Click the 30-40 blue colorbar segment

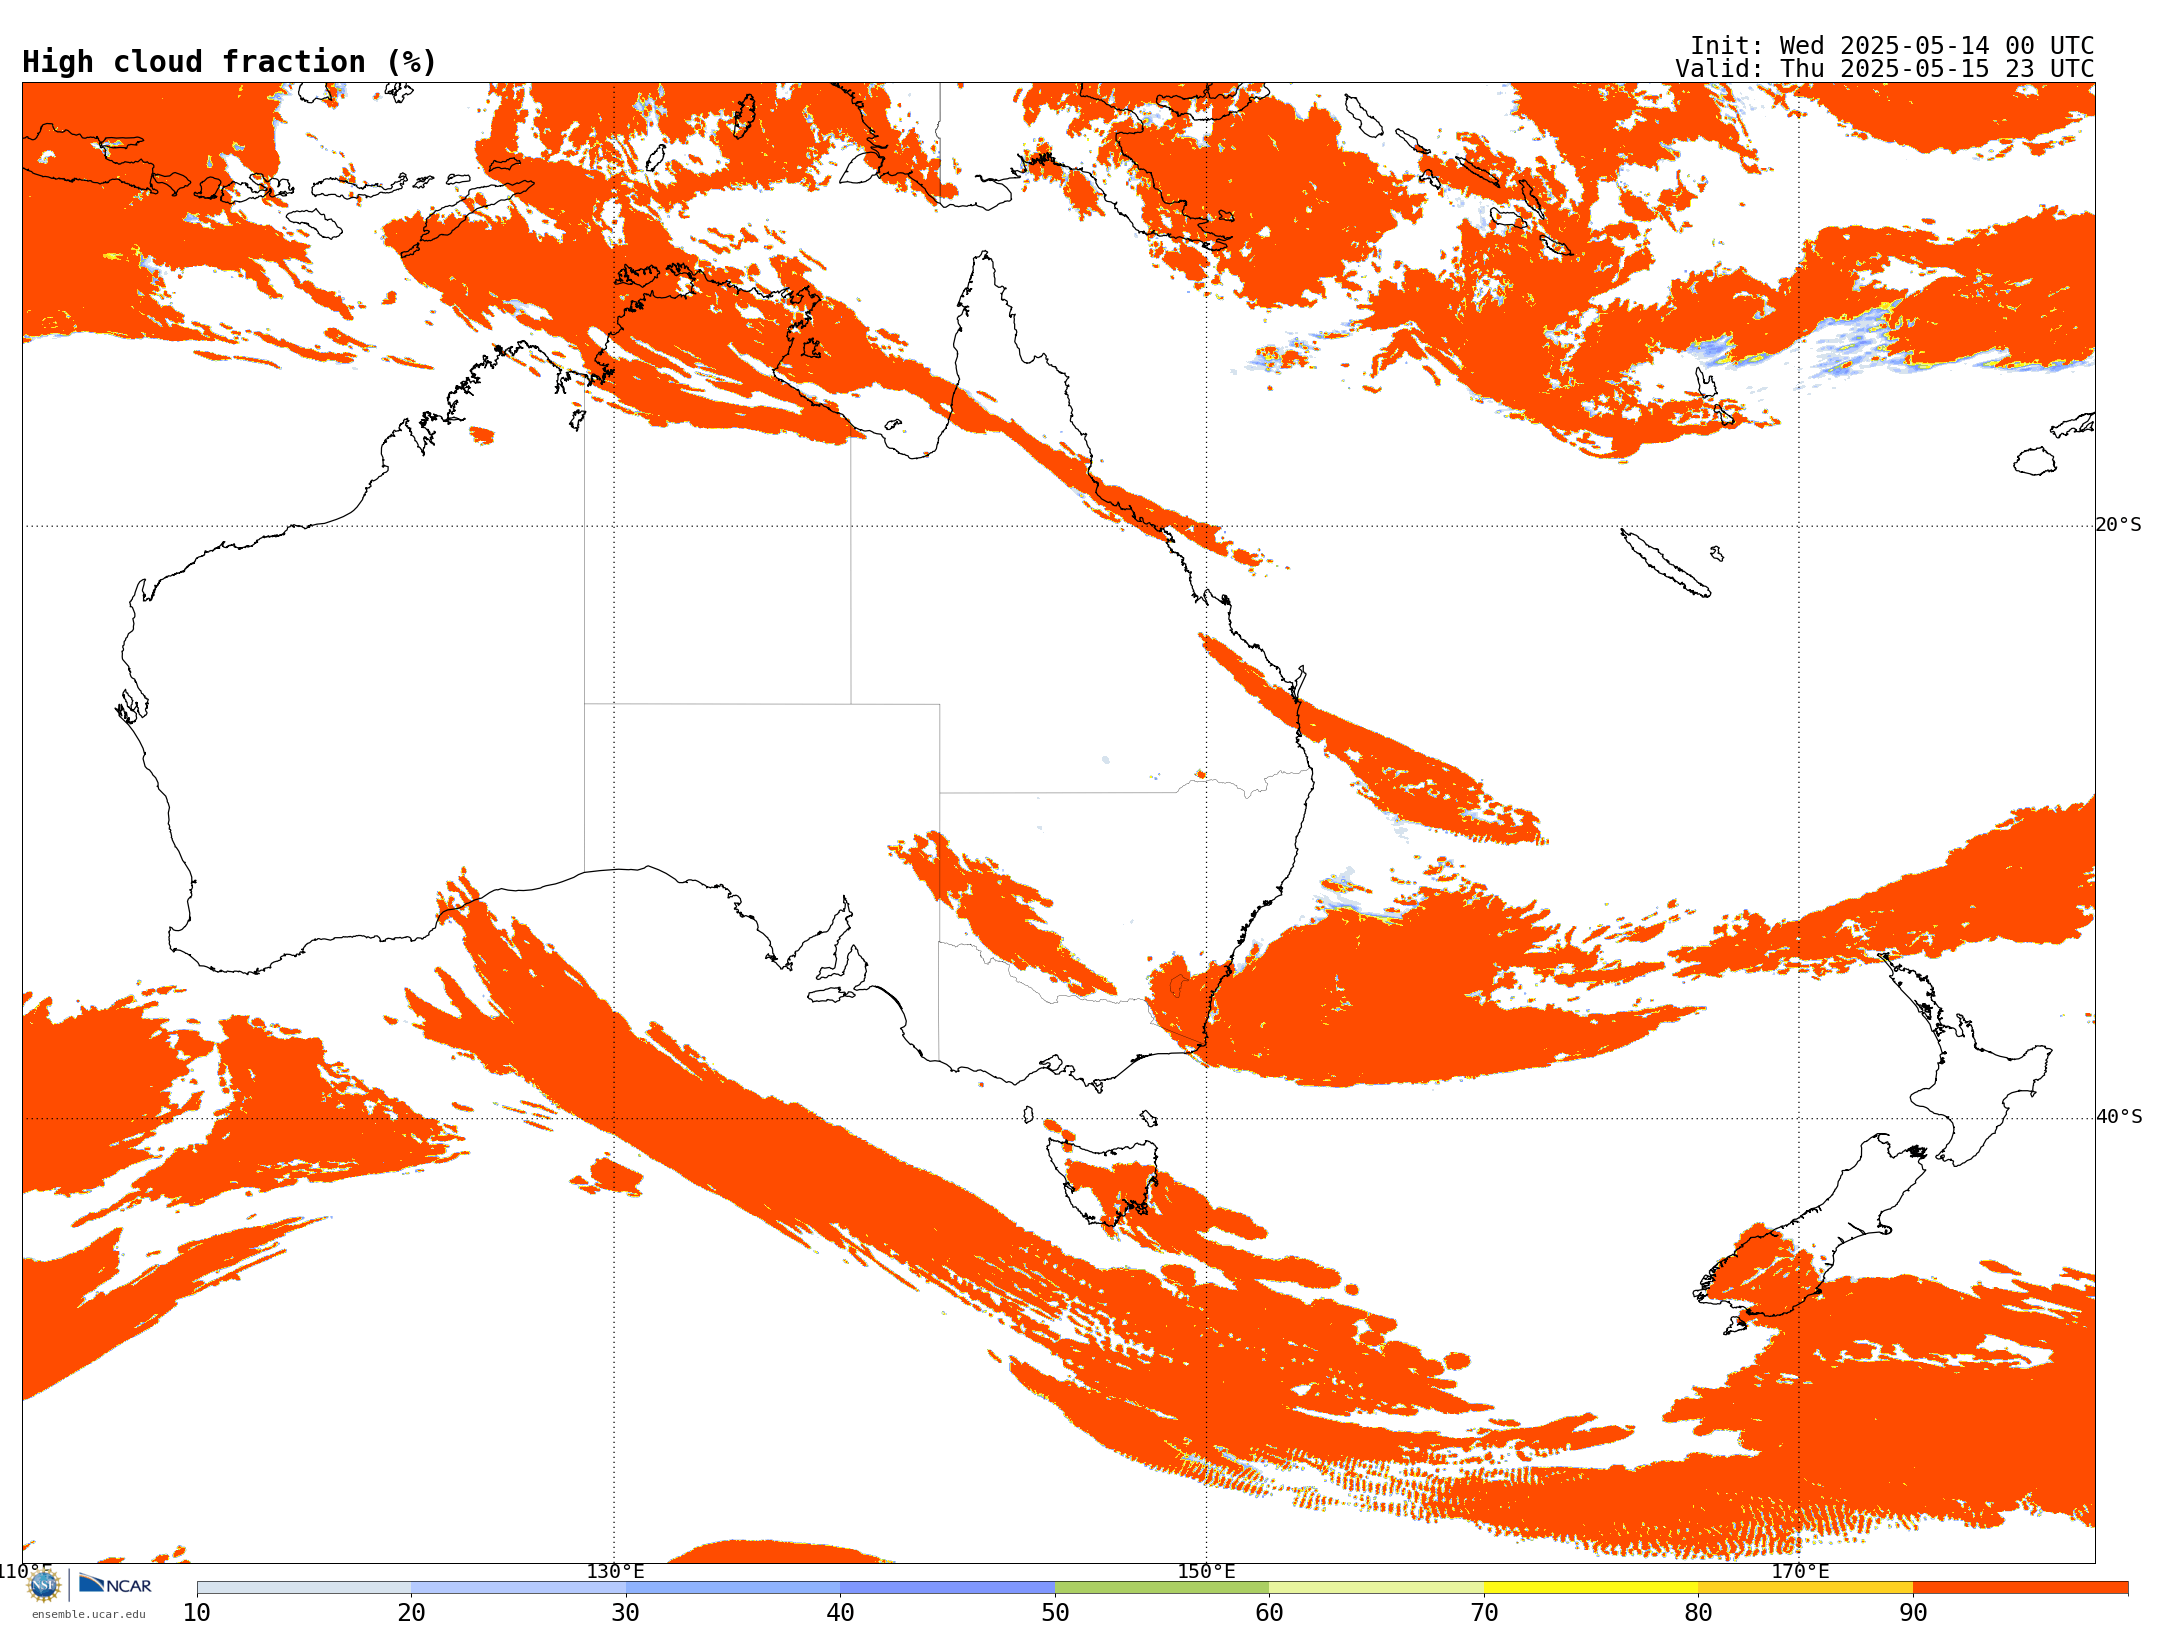pyautogui.click(x=733, y=1588)
